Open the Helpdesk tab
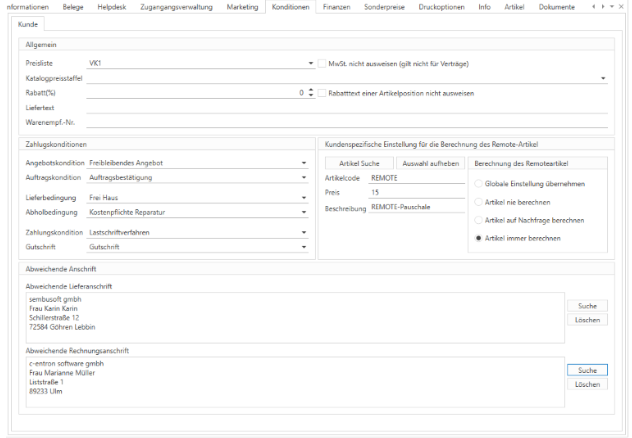632x438 pixels. click(111, 7)
